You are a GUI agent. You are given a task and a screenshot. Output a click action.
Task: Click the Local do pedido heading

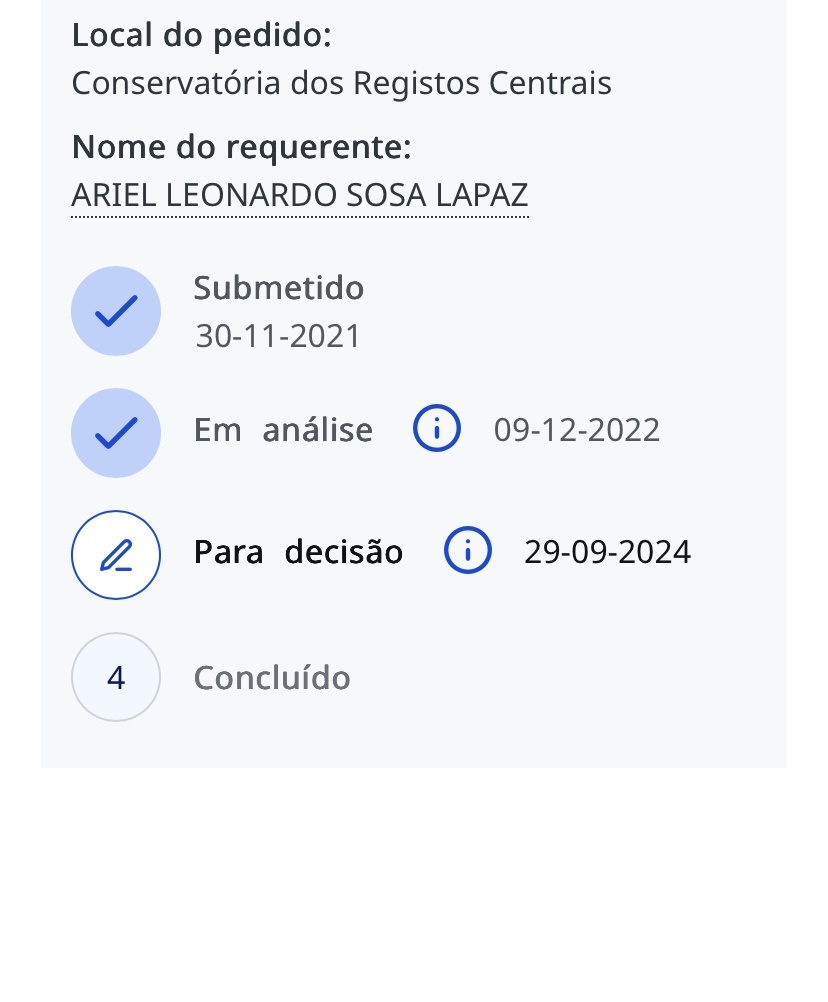click(201, 36)
